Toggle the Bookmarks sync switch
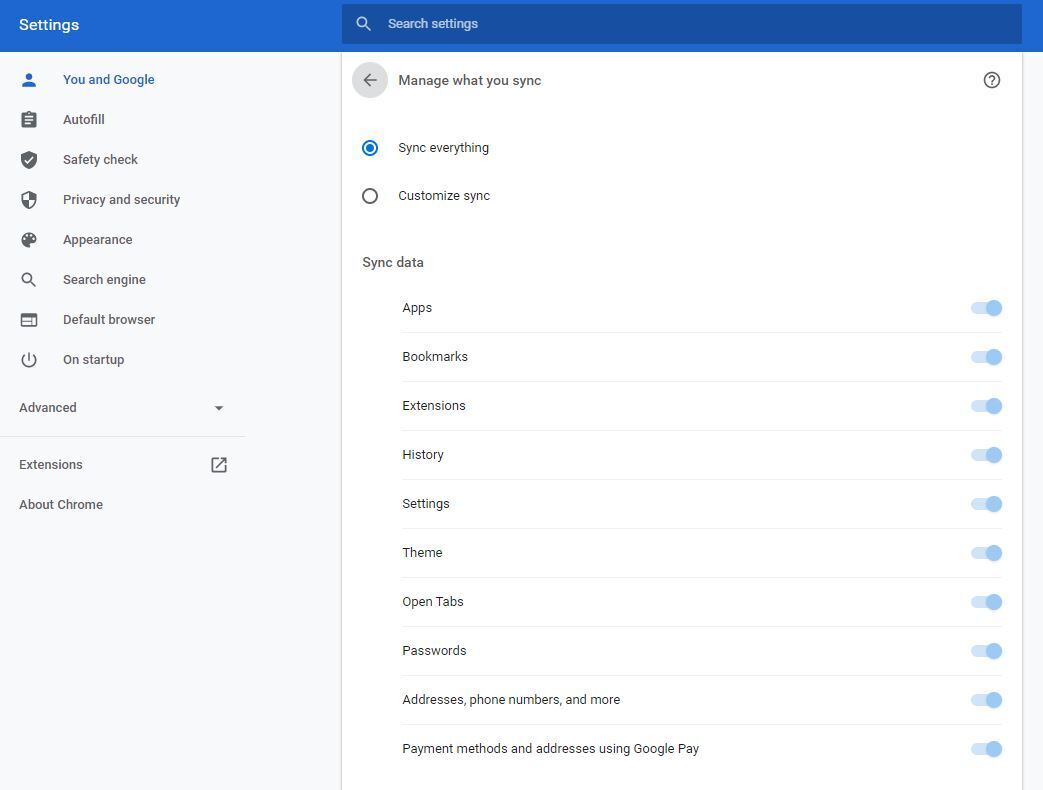Image resolution: width=1043 pixels, height=790 pixels. coord(986,357)
